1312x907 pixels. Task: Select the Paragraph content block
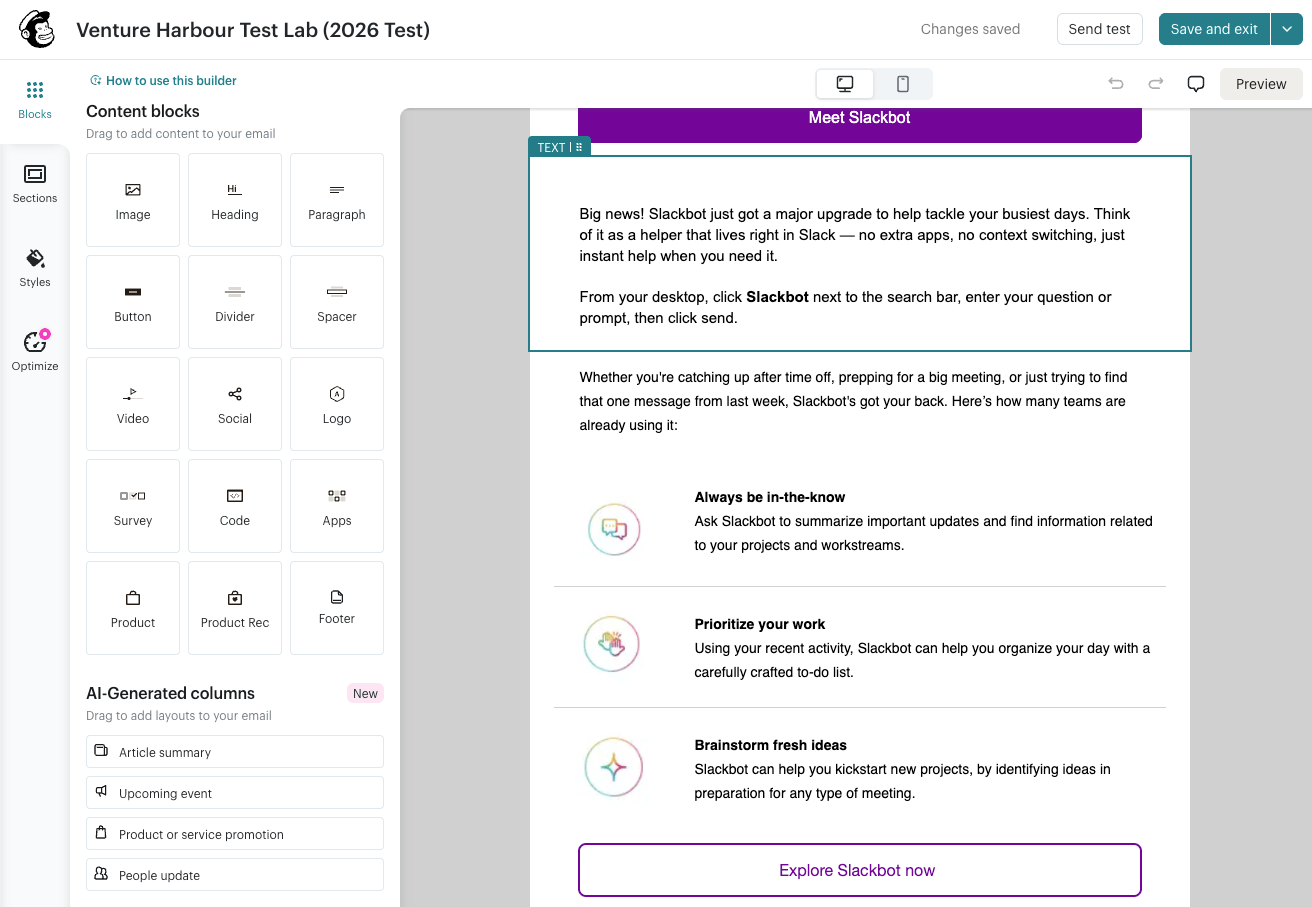[337, 200]
